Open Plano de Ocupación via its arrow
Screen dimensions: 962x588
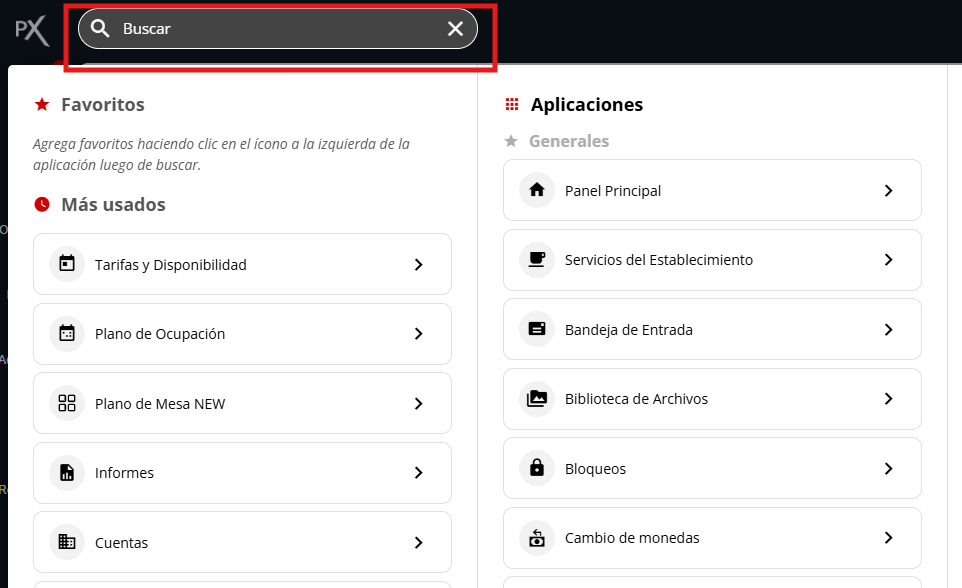point(419,333)
